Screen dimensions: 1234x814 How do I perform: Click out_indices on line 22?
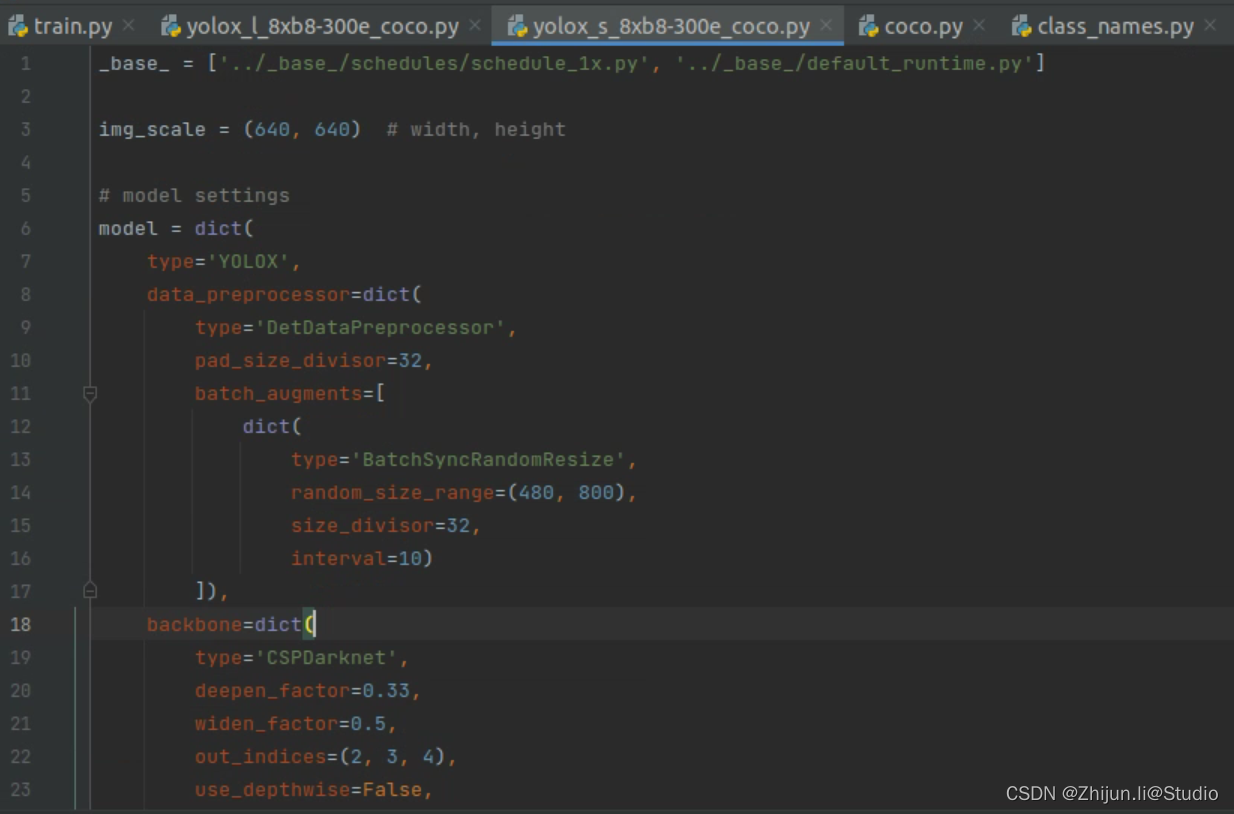pyautogui.click(x=260, y=757)
